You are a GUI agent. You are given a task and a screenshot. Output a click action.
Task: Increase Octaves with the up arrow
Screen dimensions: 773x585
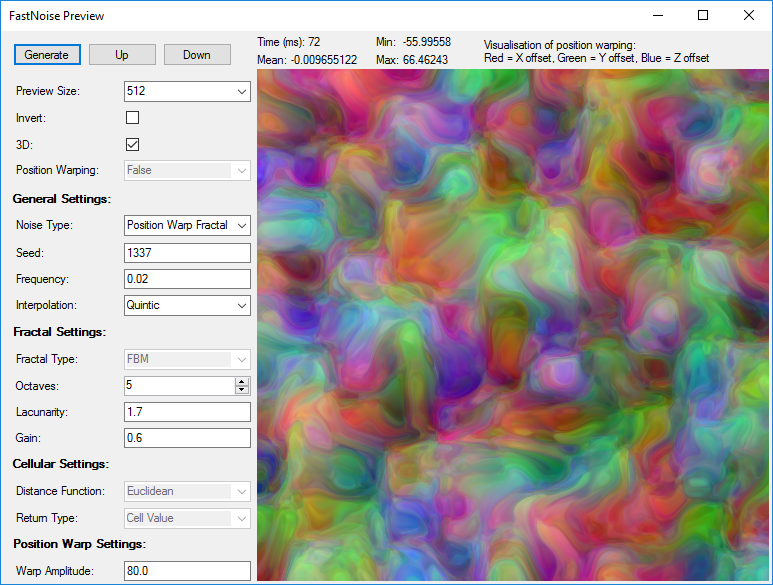(241, 382)
